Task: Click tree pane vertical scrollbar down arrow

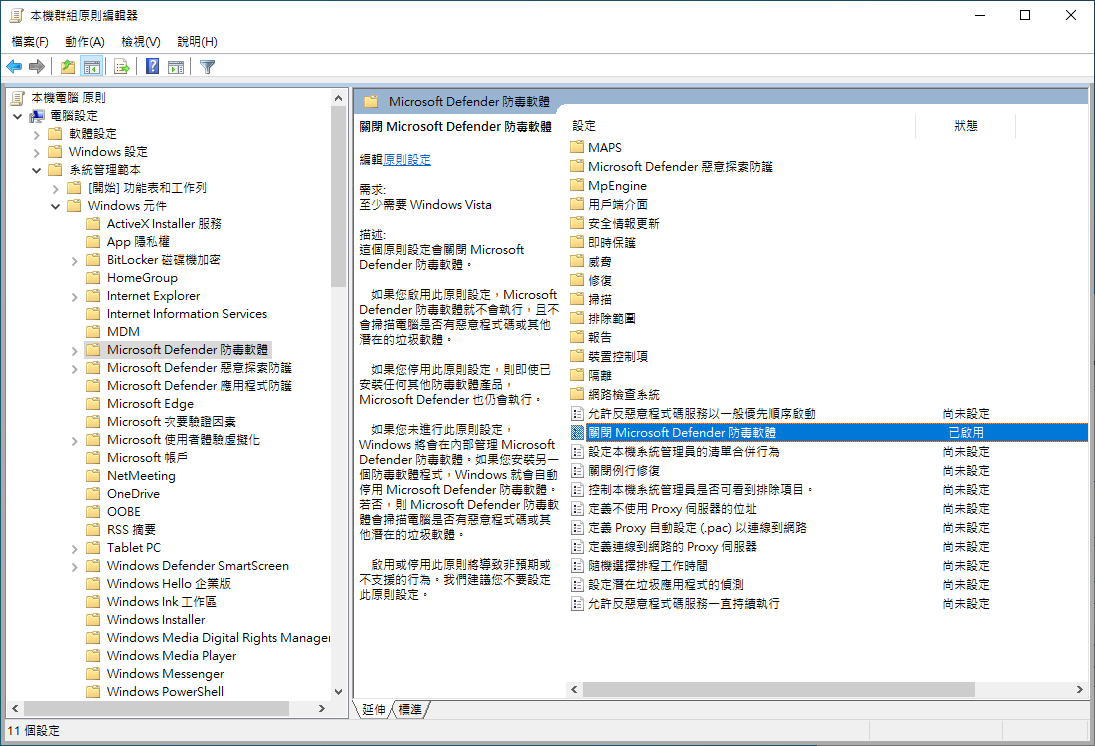Action: click(x=338, y=692)
